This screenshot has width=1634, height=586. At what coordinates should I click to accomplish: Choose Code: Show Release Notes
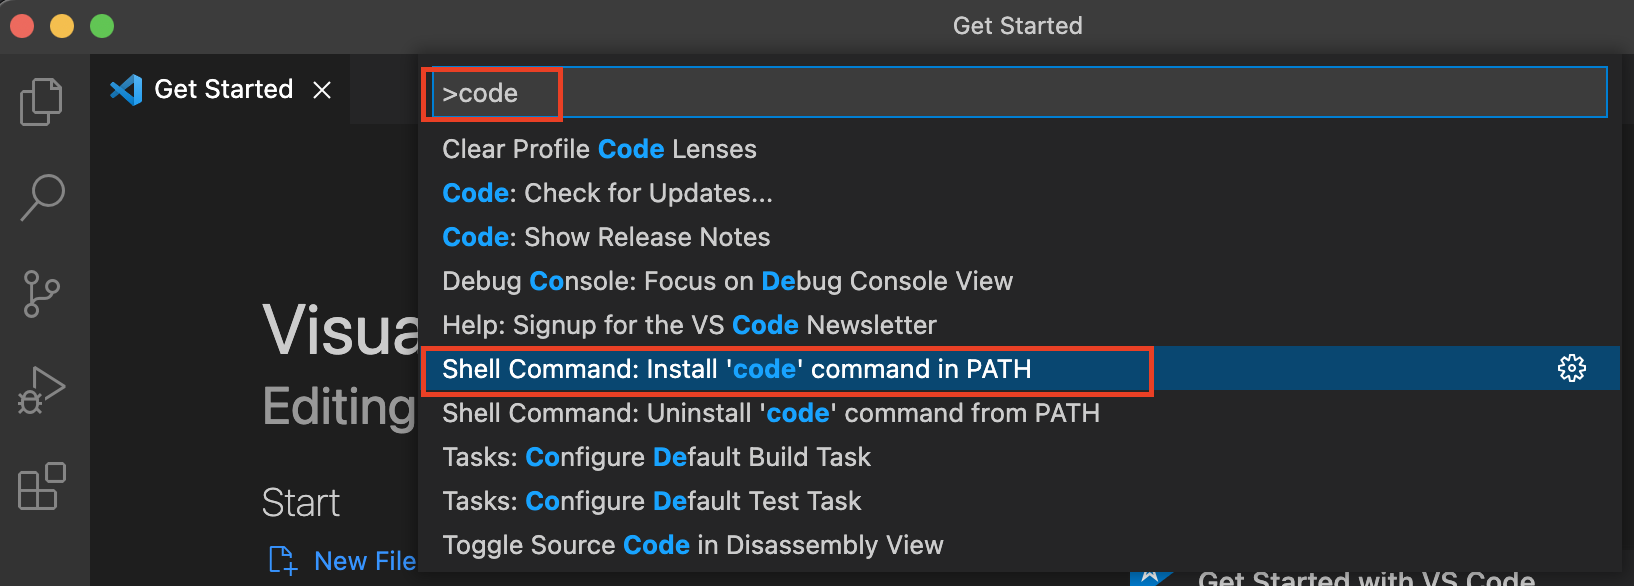tap(606, 237)
